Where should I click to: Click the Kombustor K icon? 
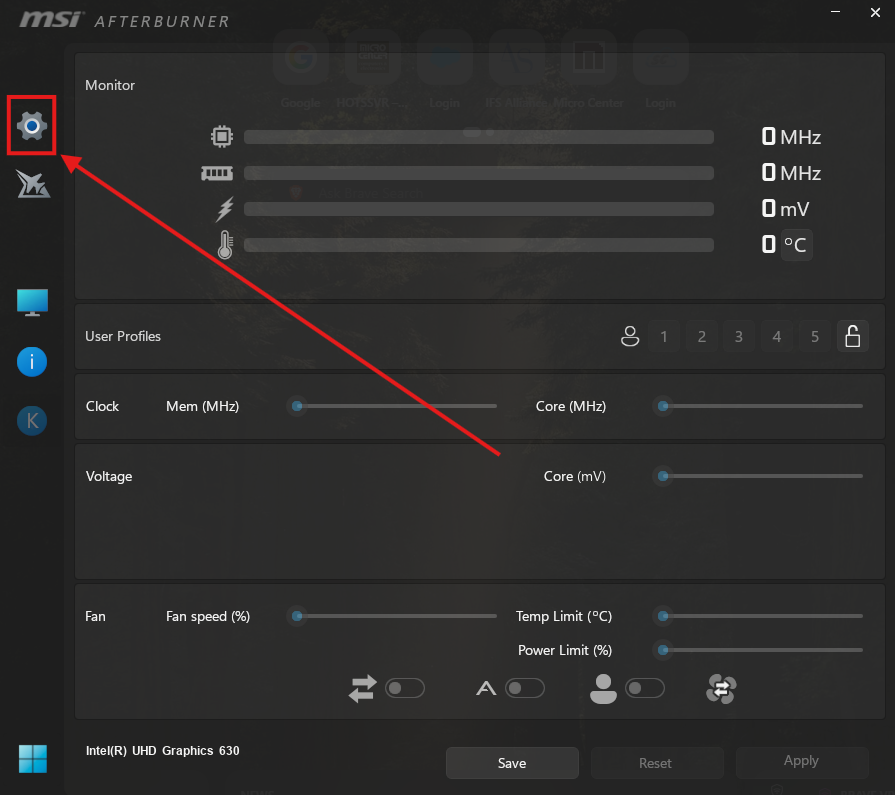pyautogui.click(x=32, y=421)
